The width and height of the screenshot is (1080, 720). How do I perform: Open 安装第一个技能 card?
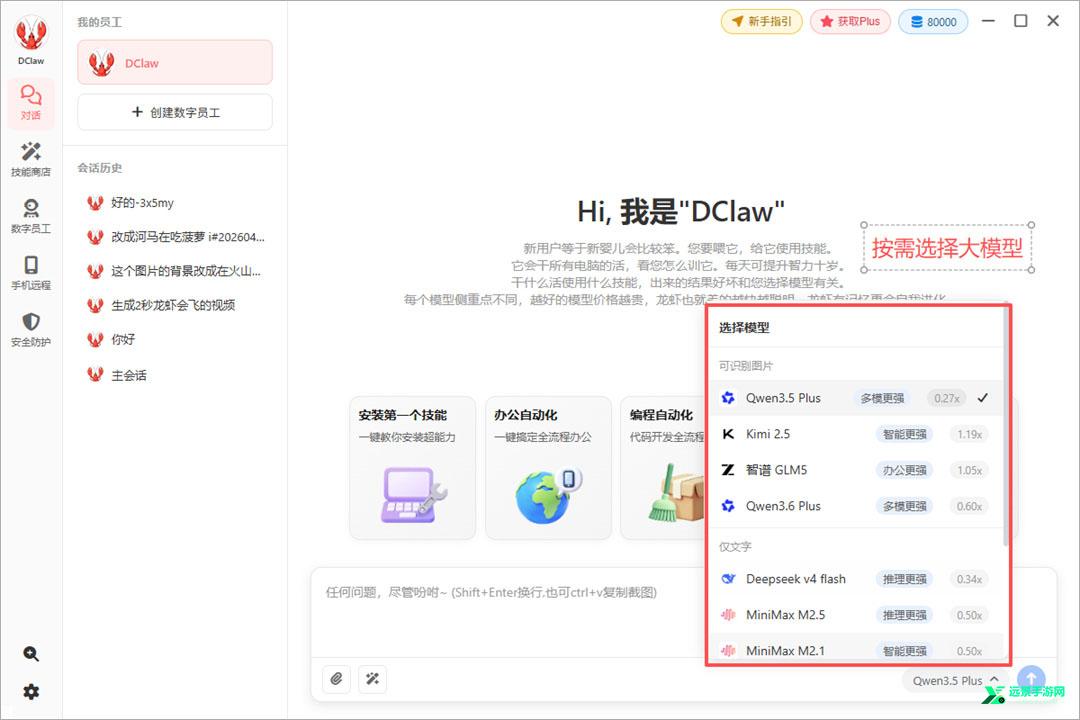pos(412,467)
